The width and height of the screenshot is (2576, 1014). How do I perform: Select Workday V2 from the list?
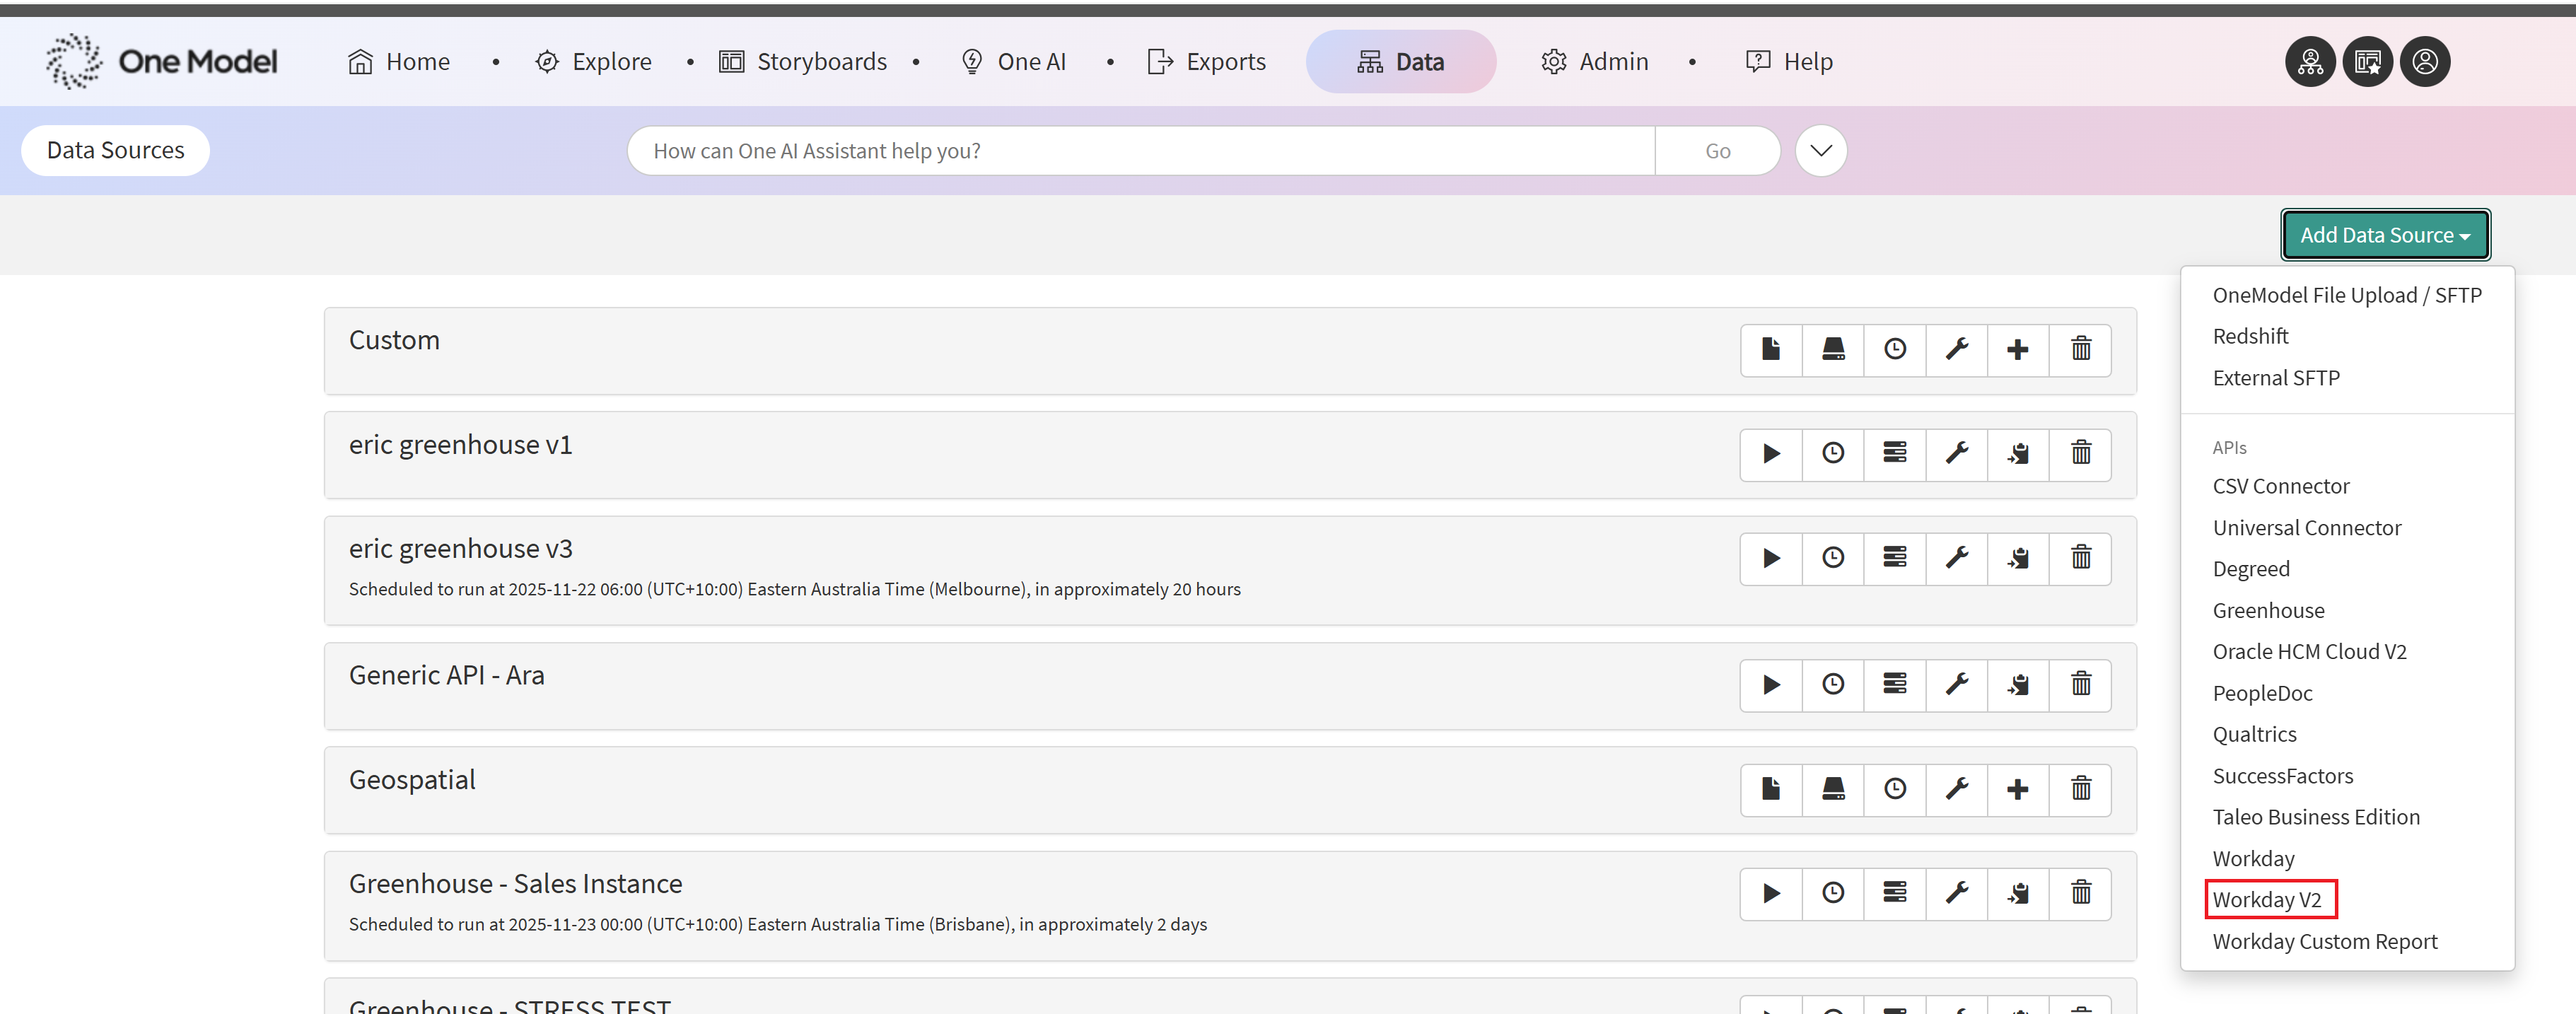(2266, 899)
